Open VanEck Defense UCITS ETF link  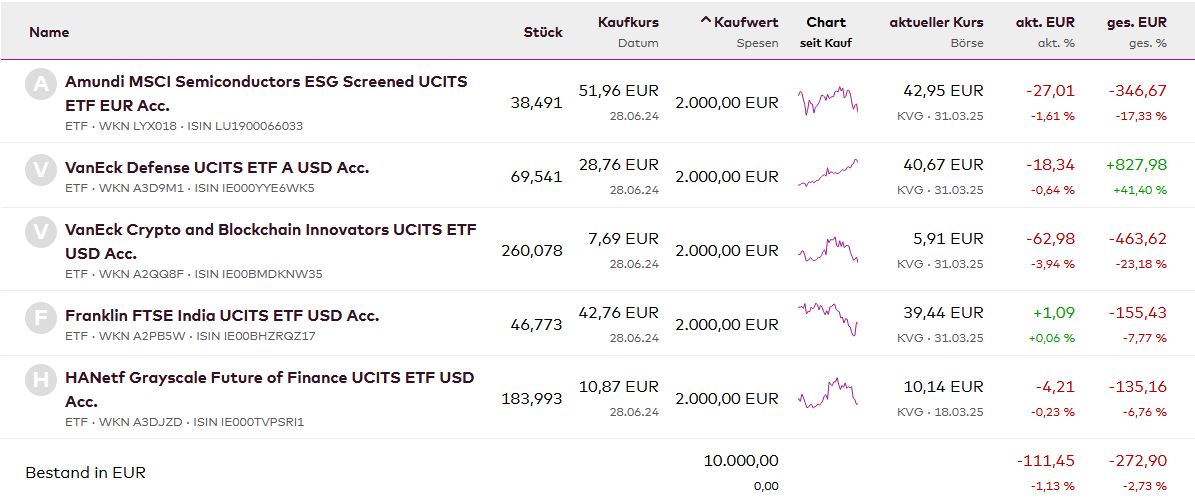coord(217,167)
